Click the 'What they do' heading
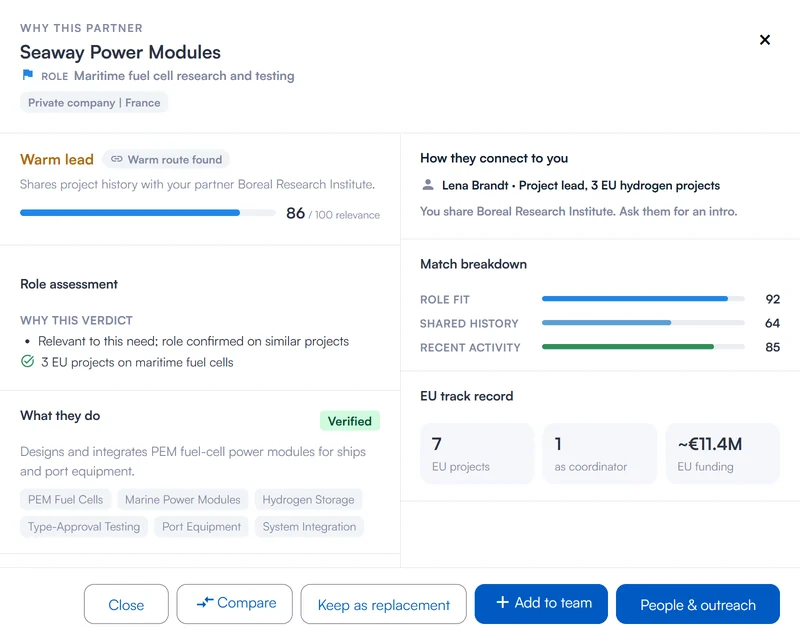This screenshot has height=640, width=800. click(60, 415)
